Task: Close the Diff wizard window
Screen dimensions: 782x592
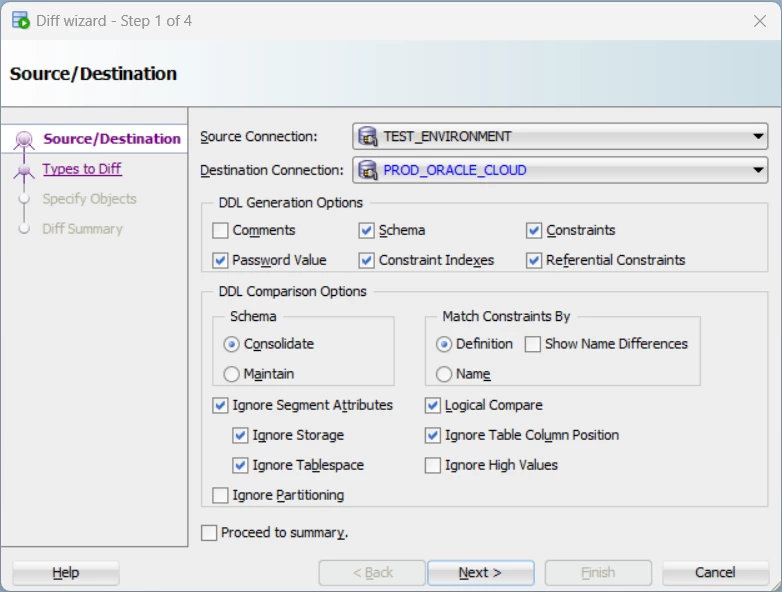Action: (760, 21)
